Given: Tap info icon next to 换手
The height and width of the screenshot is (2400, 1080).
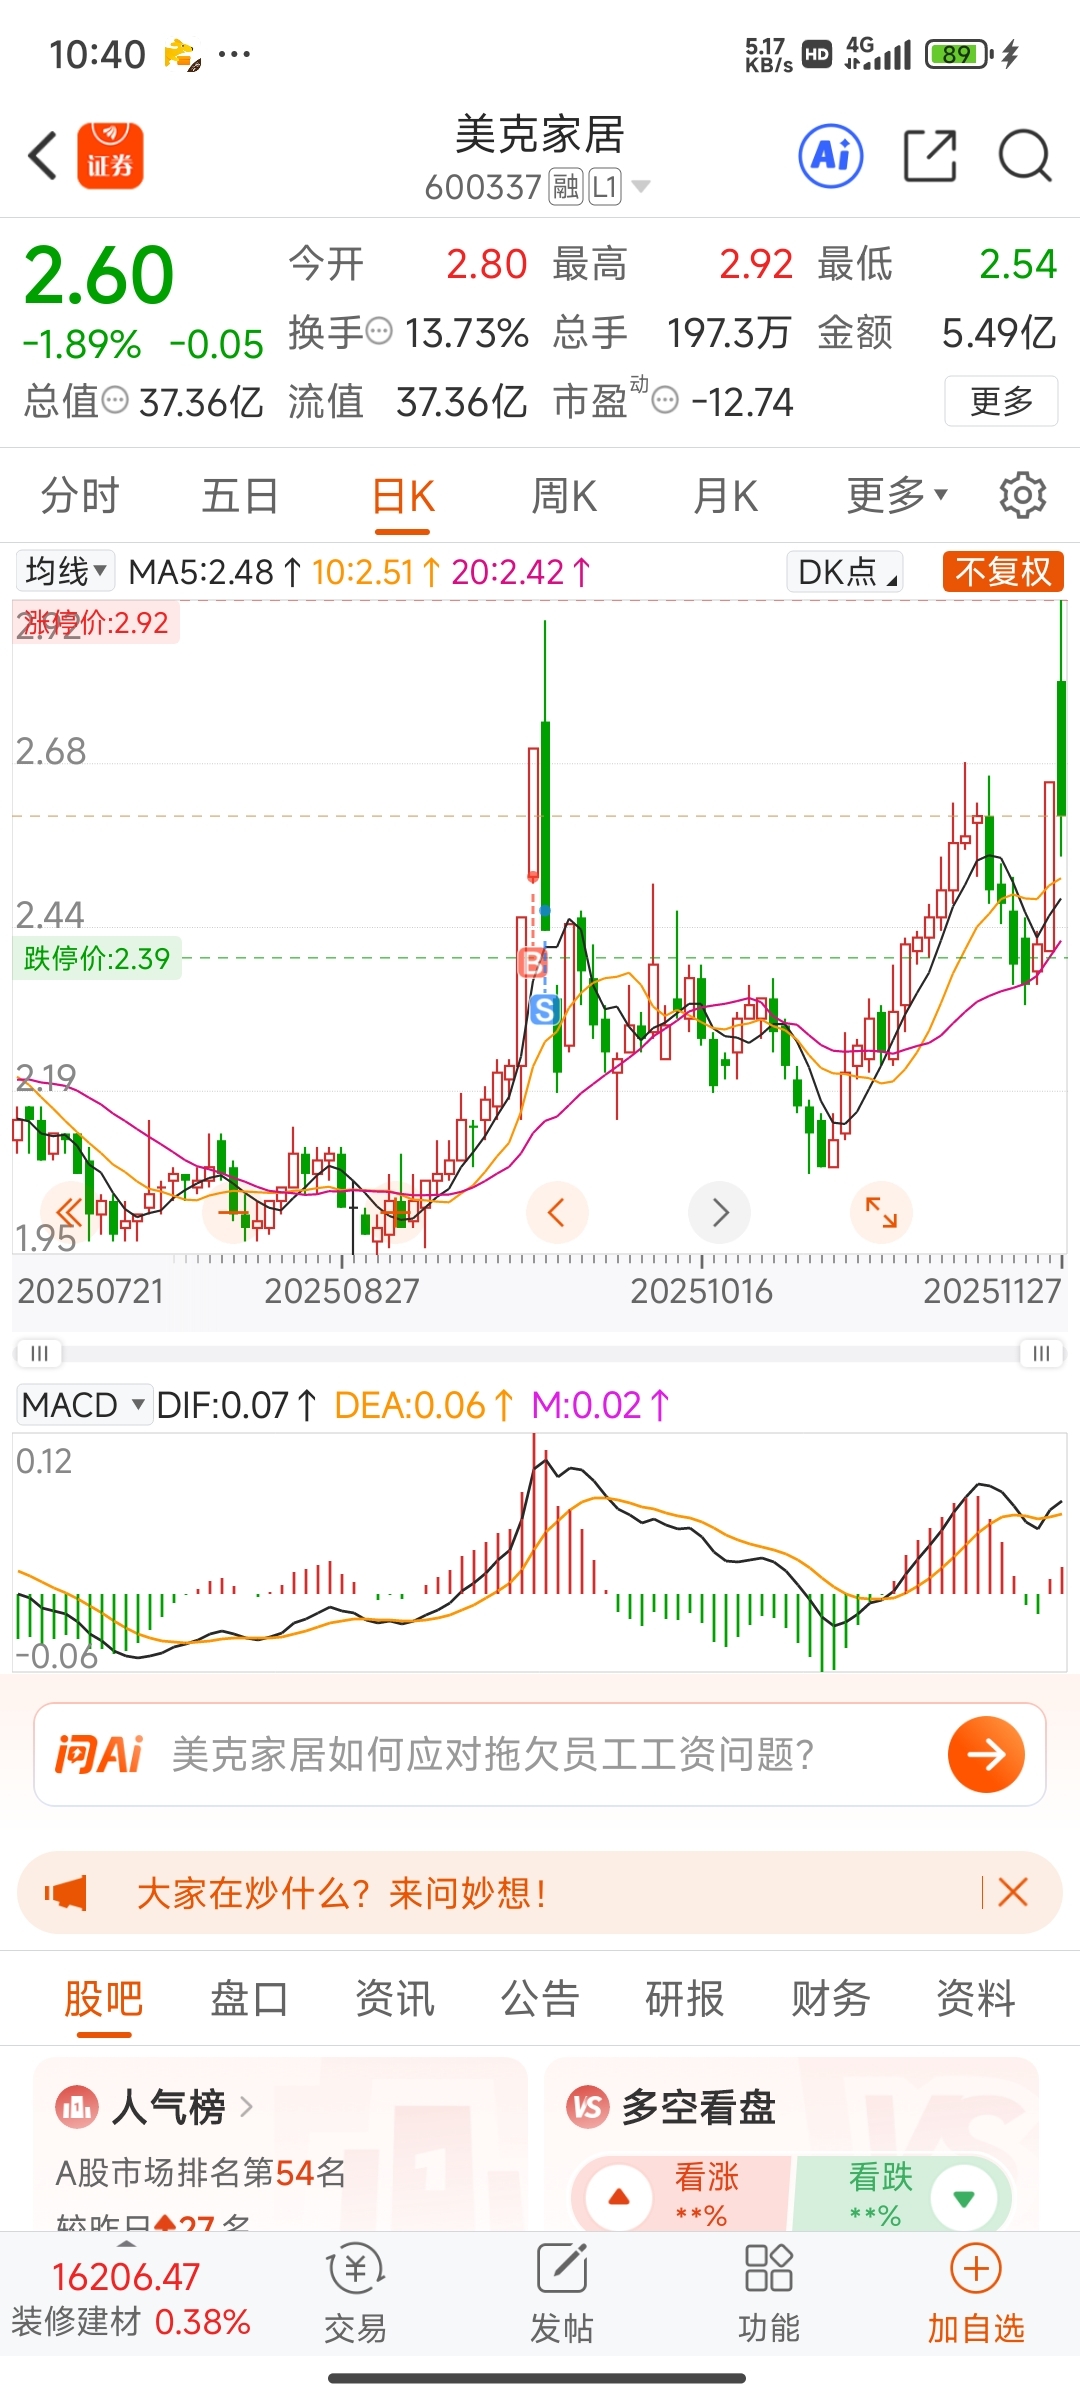Looking at the screenshot, I should point(380,331).
